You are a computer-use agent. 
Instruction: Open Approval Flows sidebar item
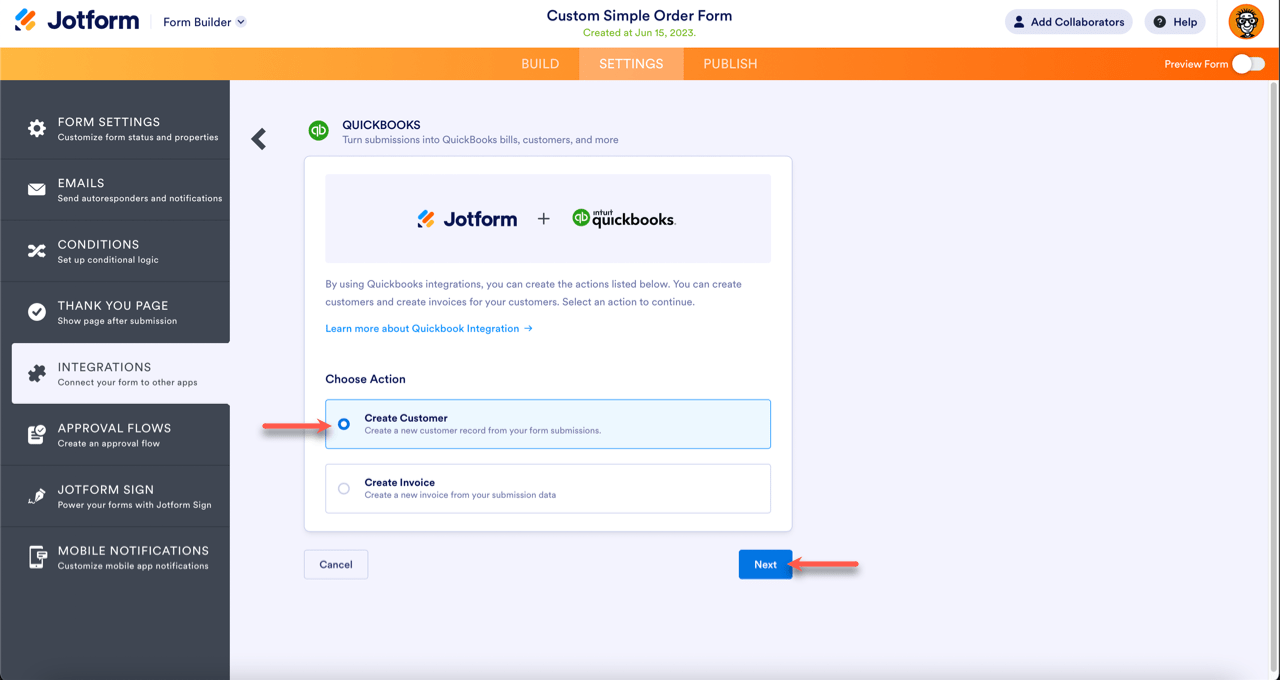pyautogui.click(x=115, y=435)
